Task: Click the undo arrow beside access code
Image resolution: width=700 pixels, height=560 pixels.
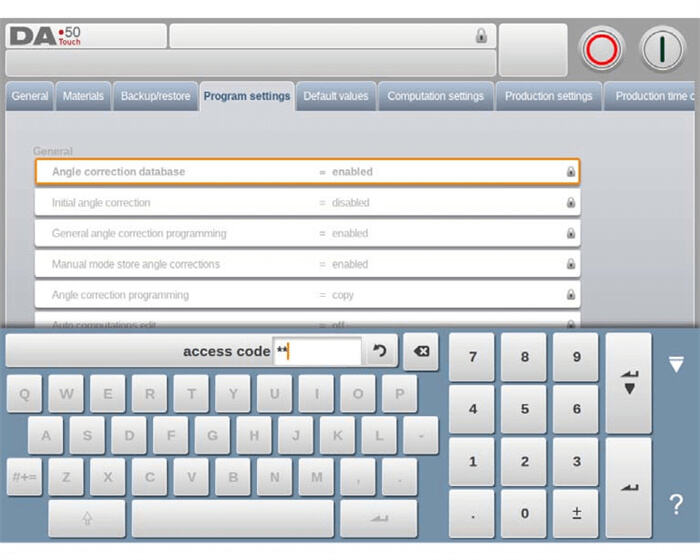Action: tap(381, 352)
